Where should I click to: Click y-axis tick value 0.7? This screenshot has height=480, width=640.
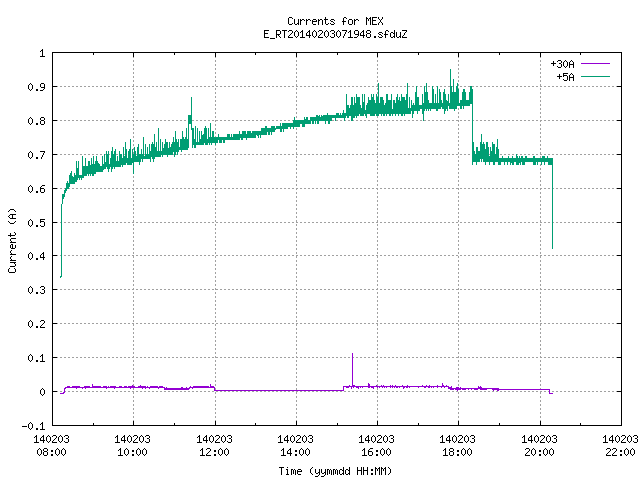tap(36, 155)
